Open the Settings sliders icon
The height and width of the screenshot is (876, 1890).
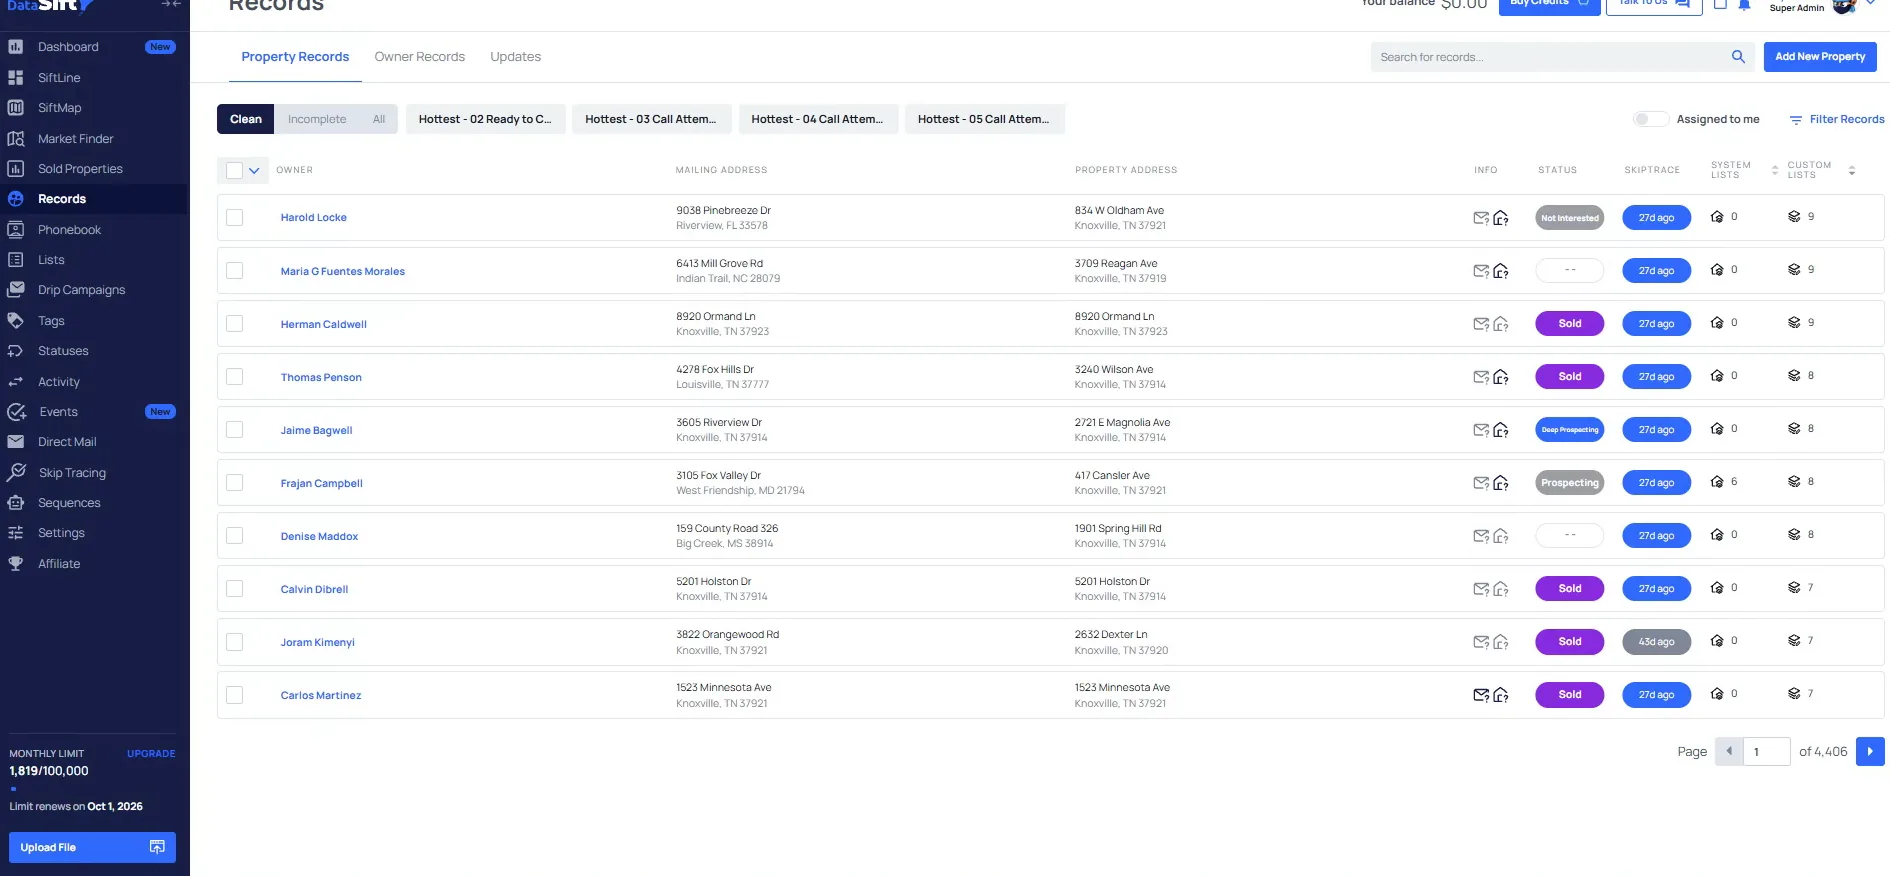[x=16, y=533]
